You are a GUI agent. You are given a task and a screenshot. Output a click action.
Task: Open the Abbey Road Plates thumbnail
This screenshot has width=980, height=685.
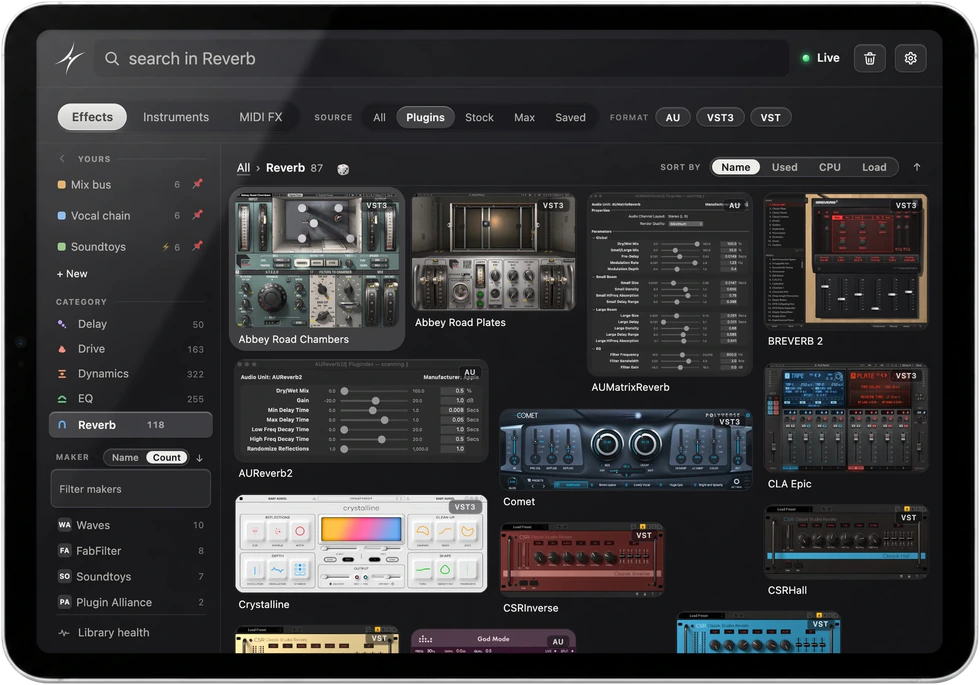coord(493,252)
